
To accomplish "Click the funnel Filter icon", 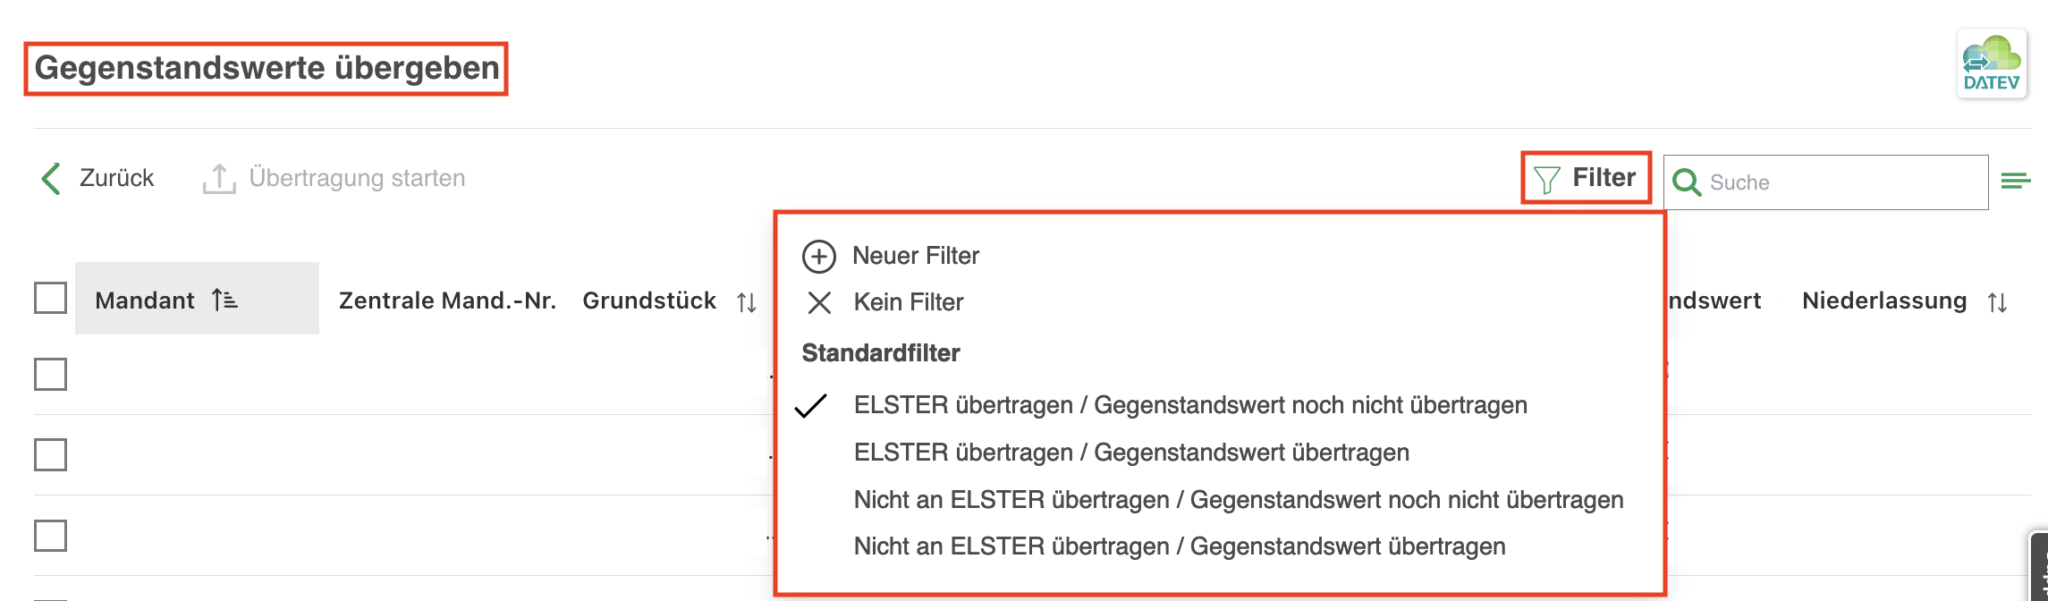I will pyautogui.click(x=1546, y=179).
